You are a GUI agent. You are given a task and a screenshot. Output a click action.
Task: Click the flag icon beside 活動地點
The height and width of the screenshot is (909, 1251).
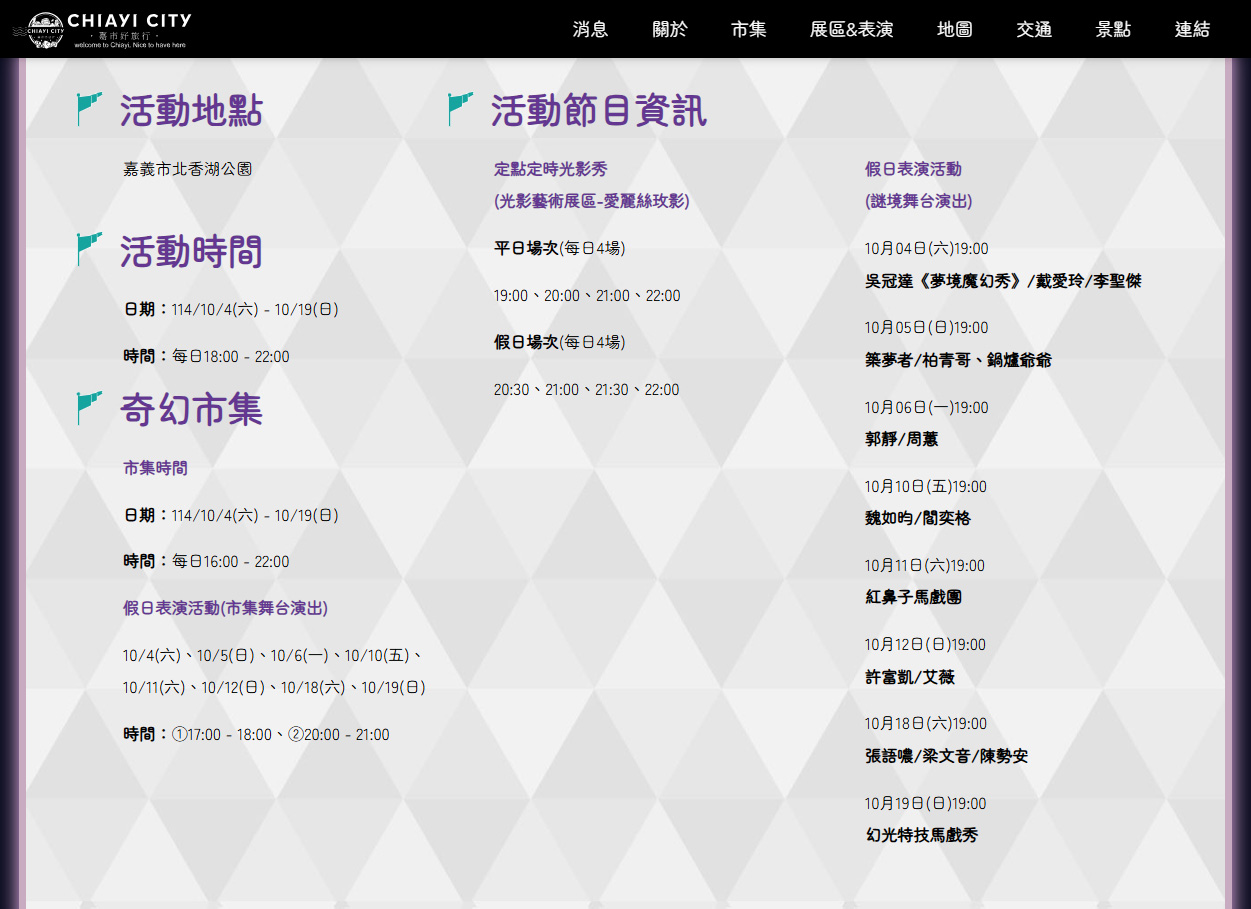coord(90,109)
